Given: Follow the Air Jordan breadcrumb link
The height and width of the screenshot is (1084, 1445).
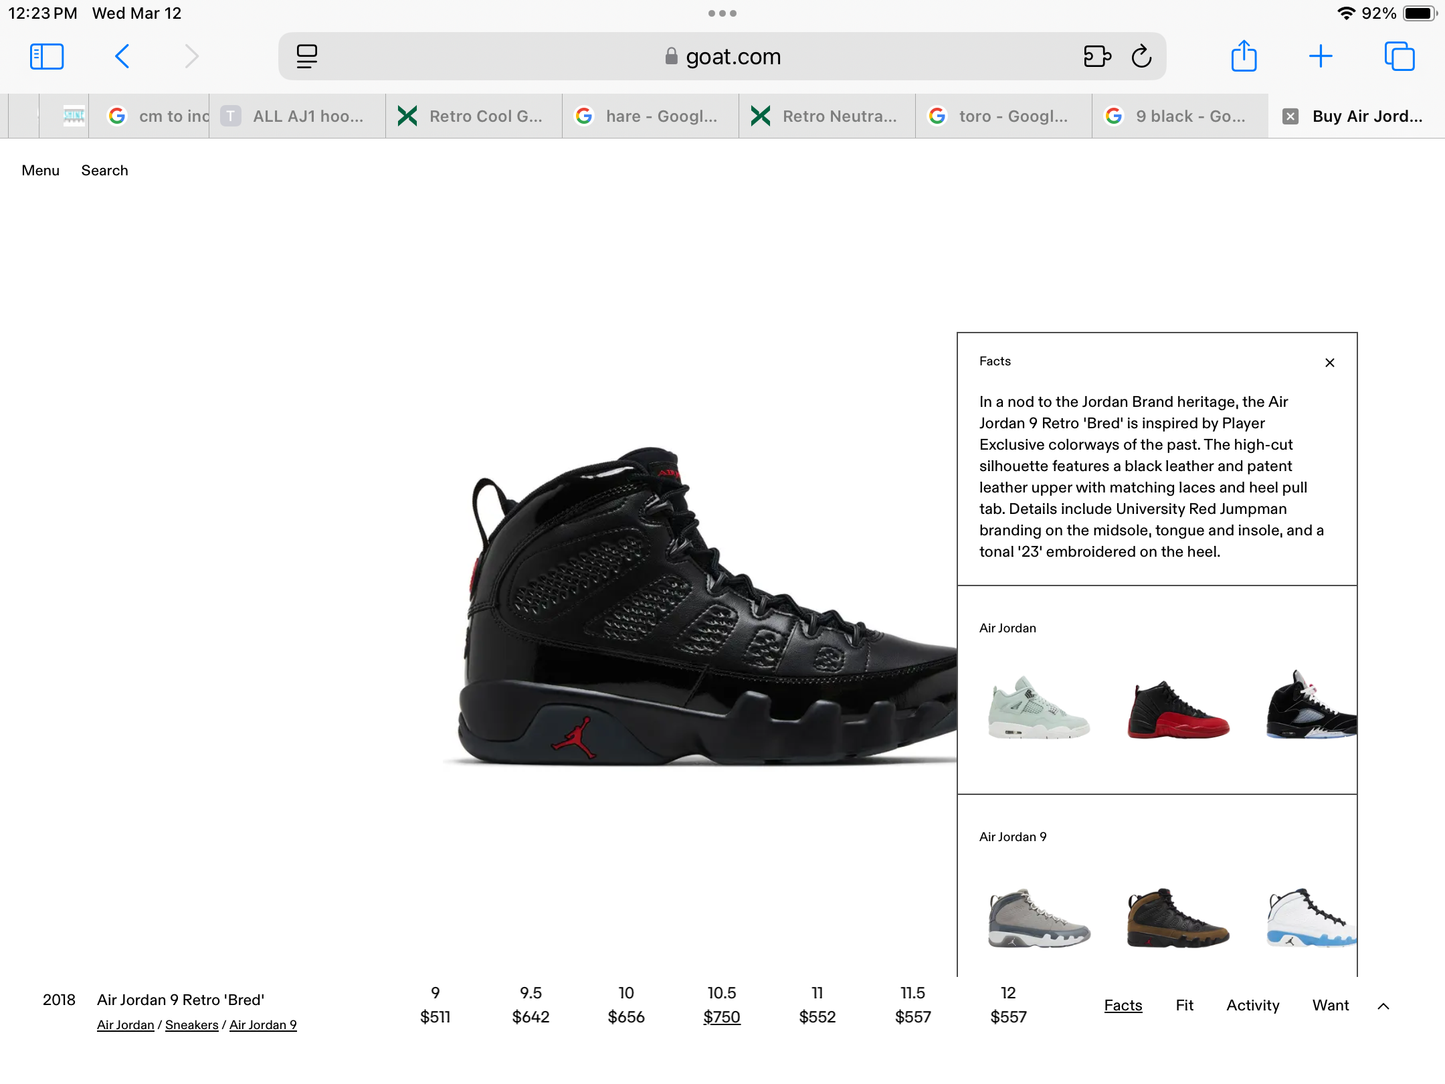Looking at the screenshot, I should tap(126, 1025).
